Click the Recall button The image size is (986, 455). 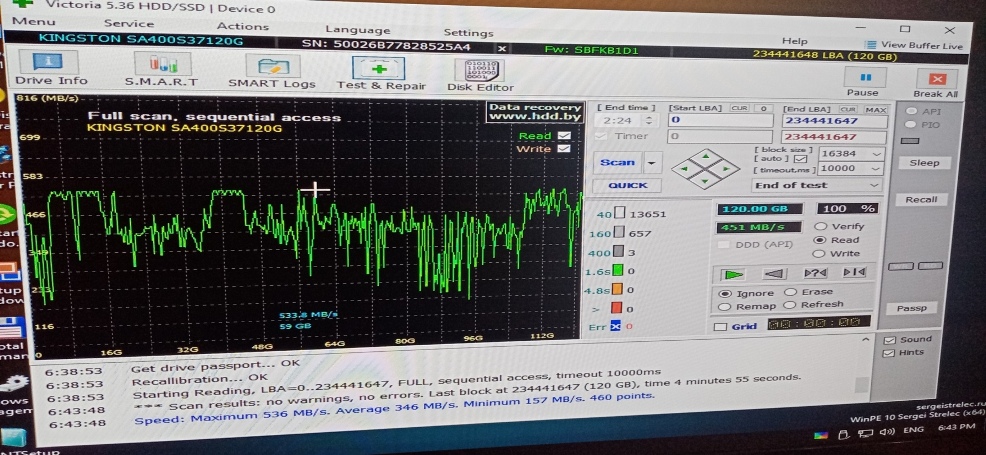coord(921,200)
